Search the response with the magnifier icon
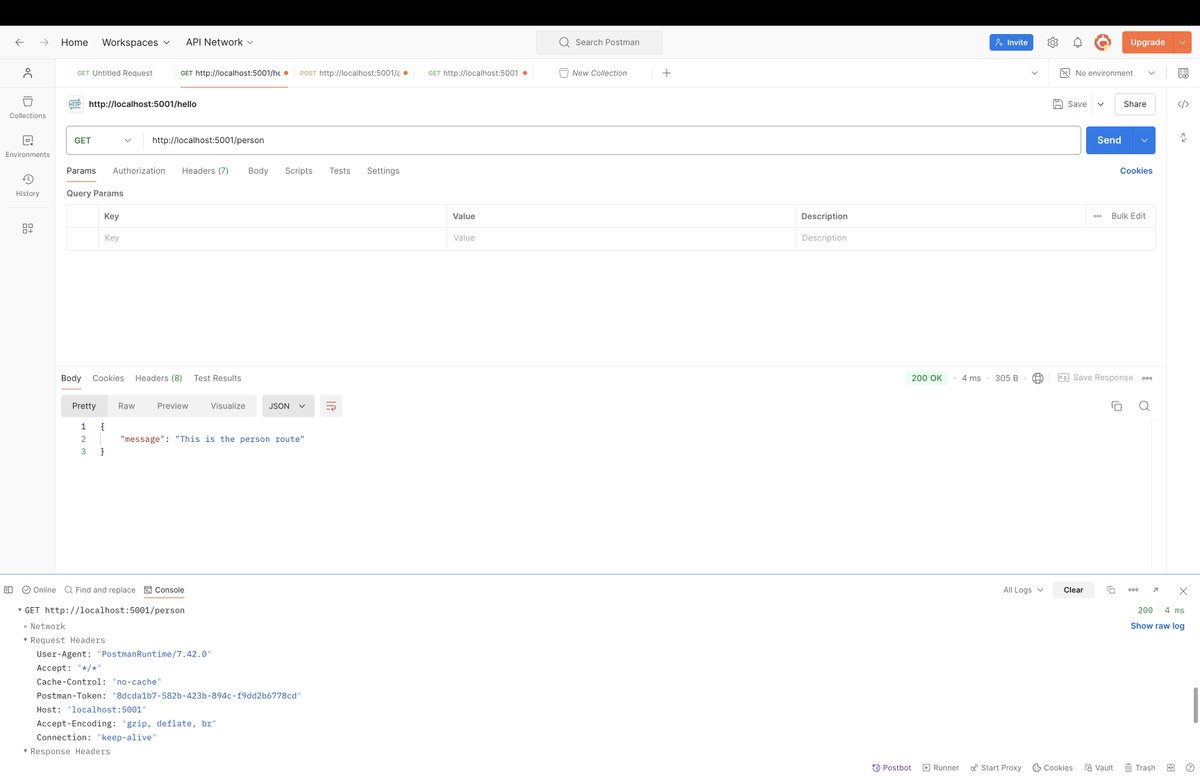Viewport: 1200px width, 776px height. 1144,406
